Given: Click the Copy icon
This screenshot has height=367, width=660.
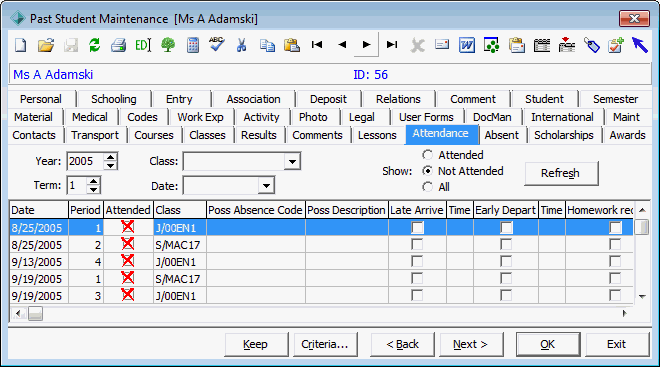Looking at the screenshot, I should point(267,45).
